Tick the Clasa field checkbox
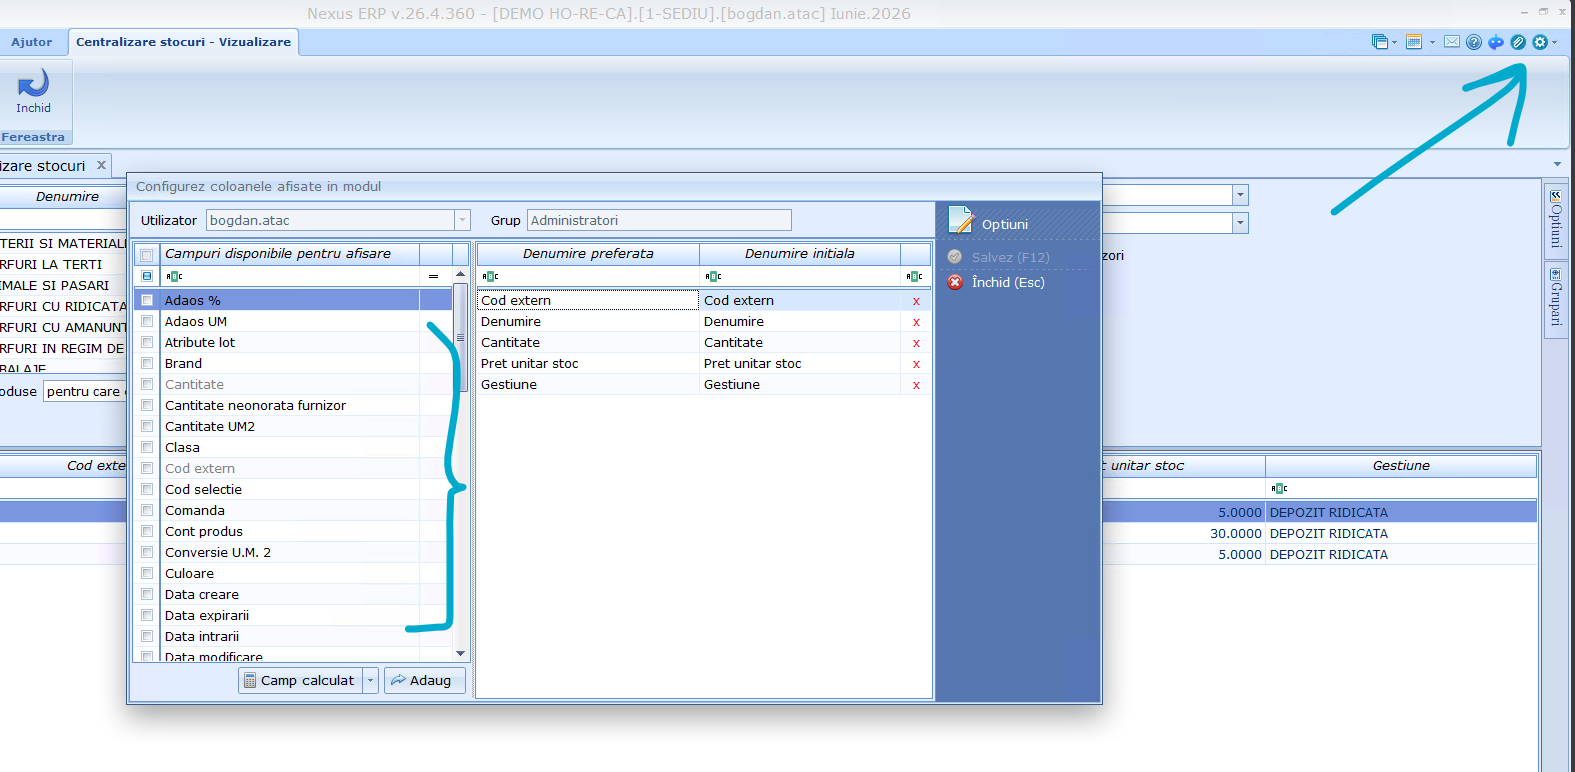 147,447
